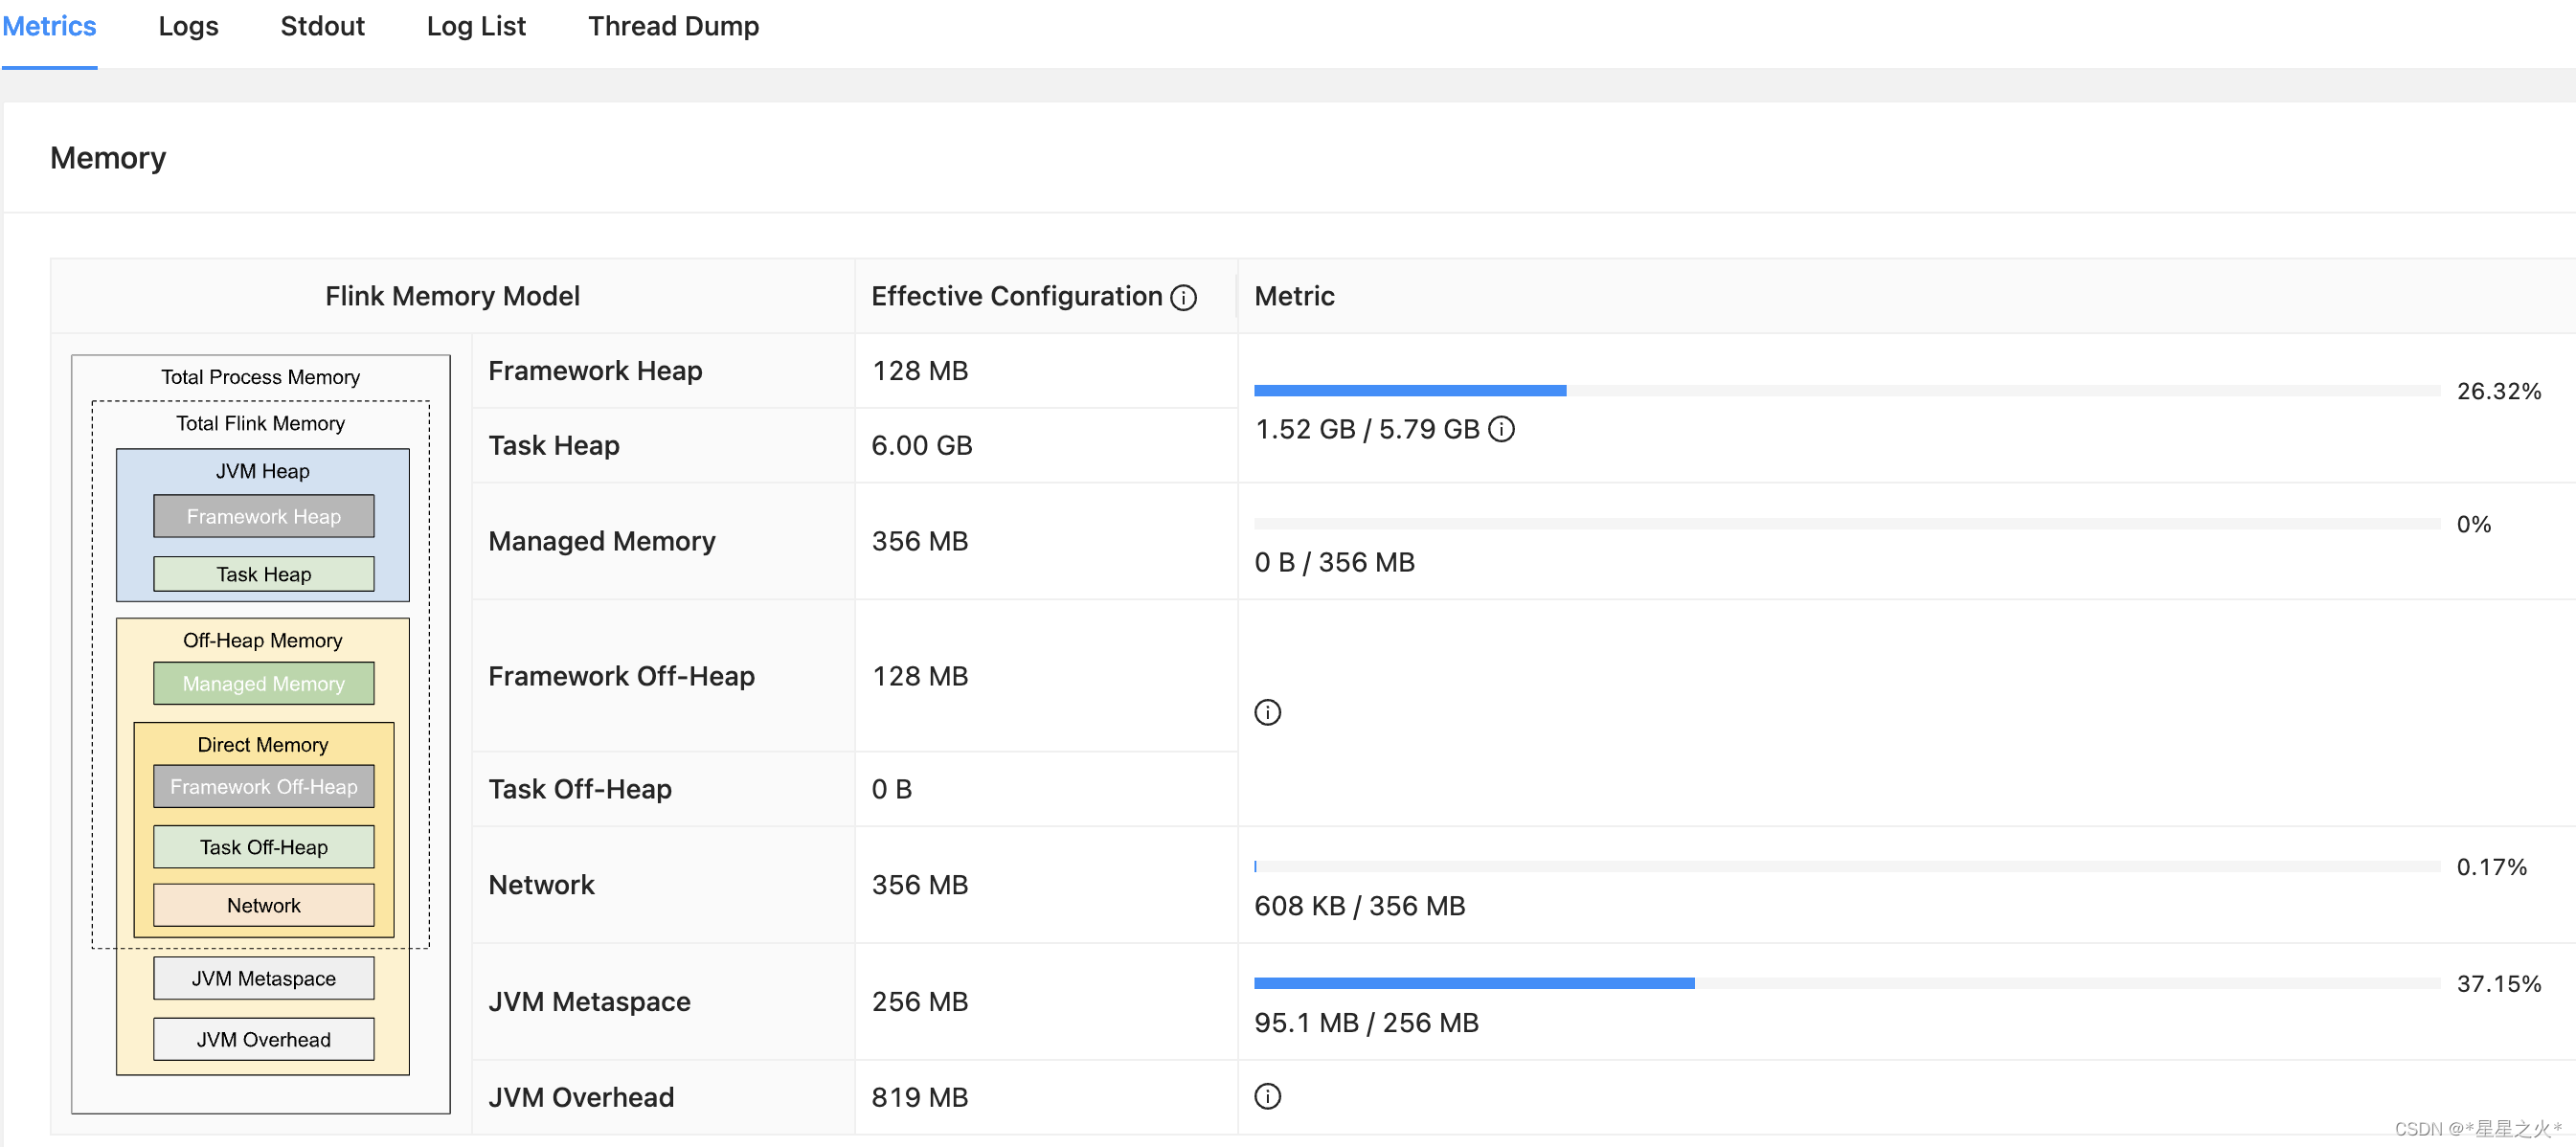The image size is (2576, 1147).
Task: Click the Network memory usage bar
Action: pos(1845,866)
